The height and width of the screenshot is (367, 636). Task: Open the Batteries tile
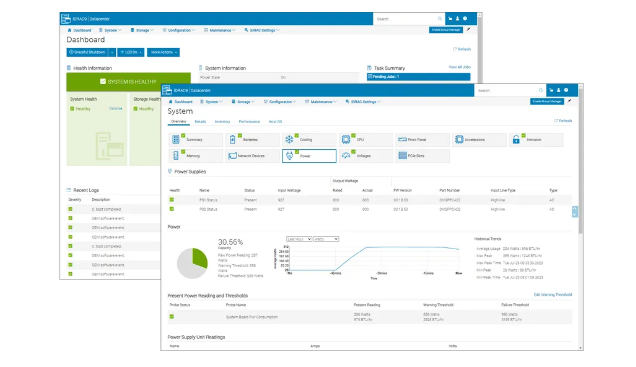point(252,140)
